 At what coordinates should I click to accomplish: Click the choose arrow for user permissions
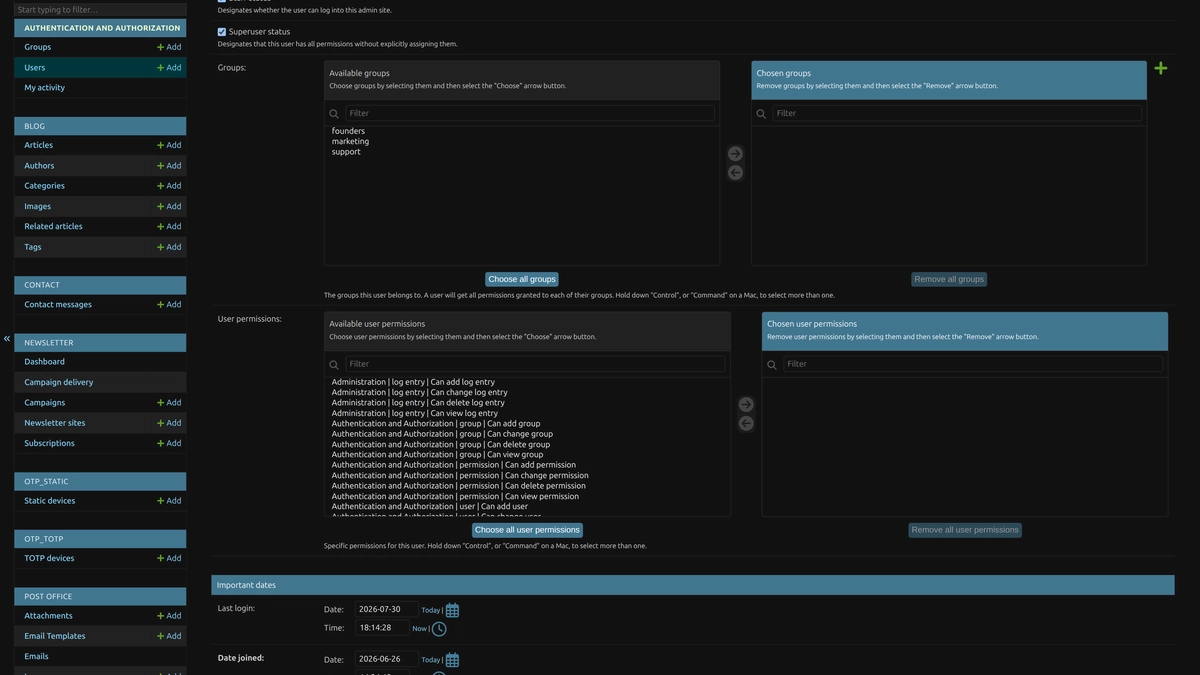point(746,405)
